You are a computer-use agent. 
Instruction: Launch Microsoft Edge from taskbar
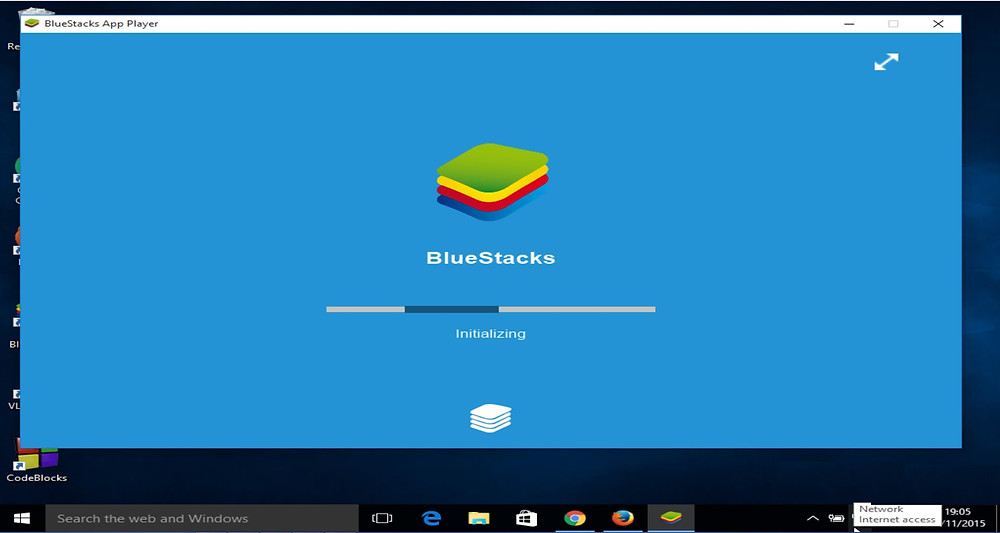click(432, 518)
